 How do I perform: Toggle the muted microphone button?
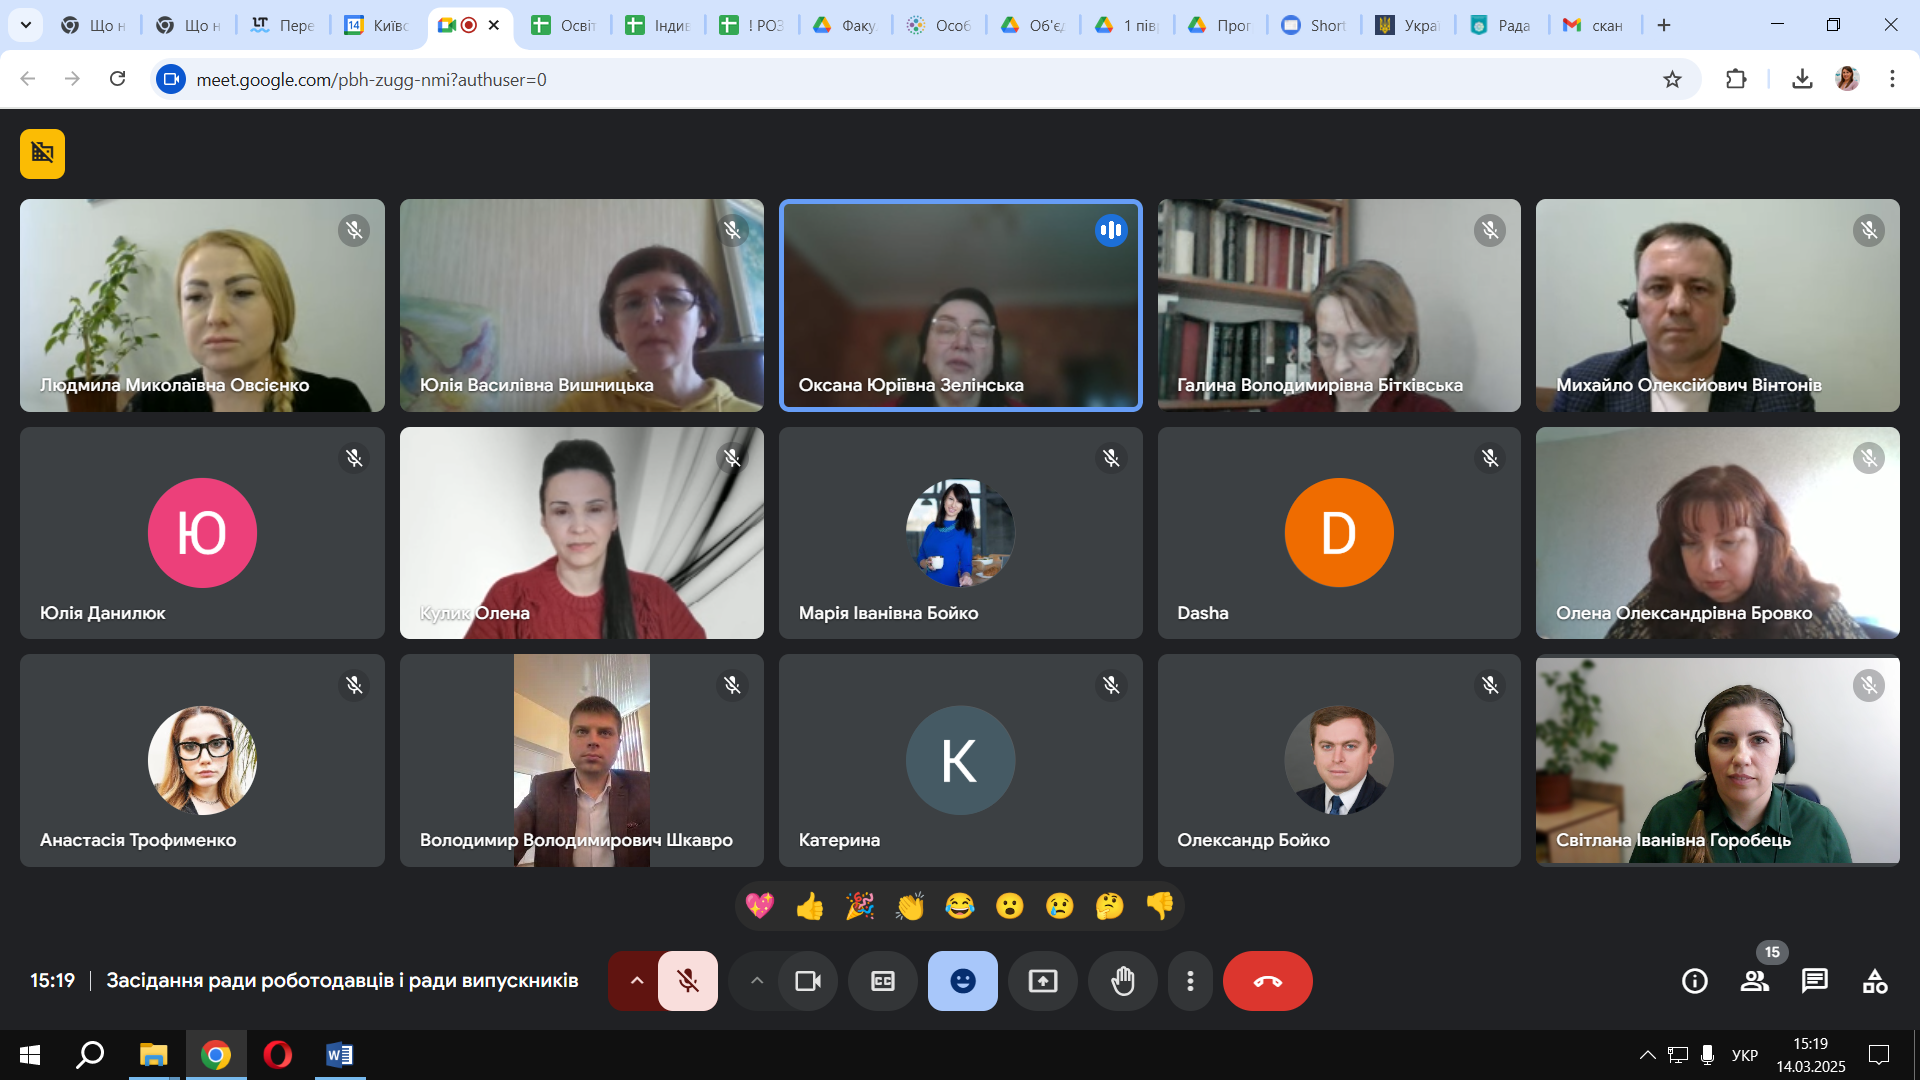(688, 981)
